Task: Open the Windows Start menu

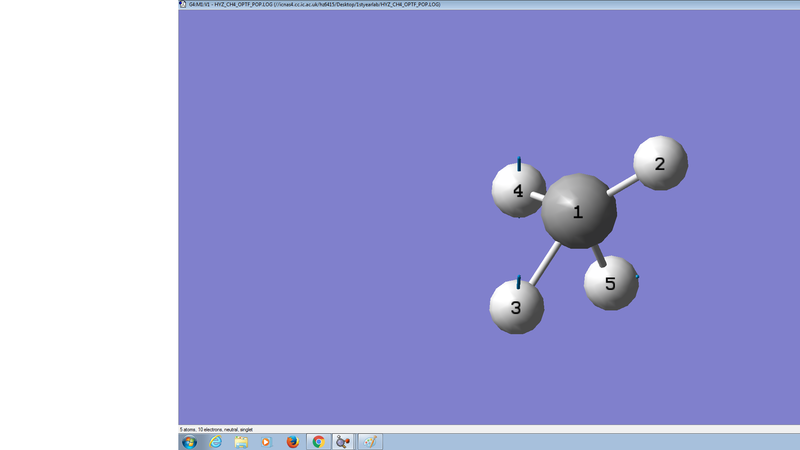Action: click(189, 441)
